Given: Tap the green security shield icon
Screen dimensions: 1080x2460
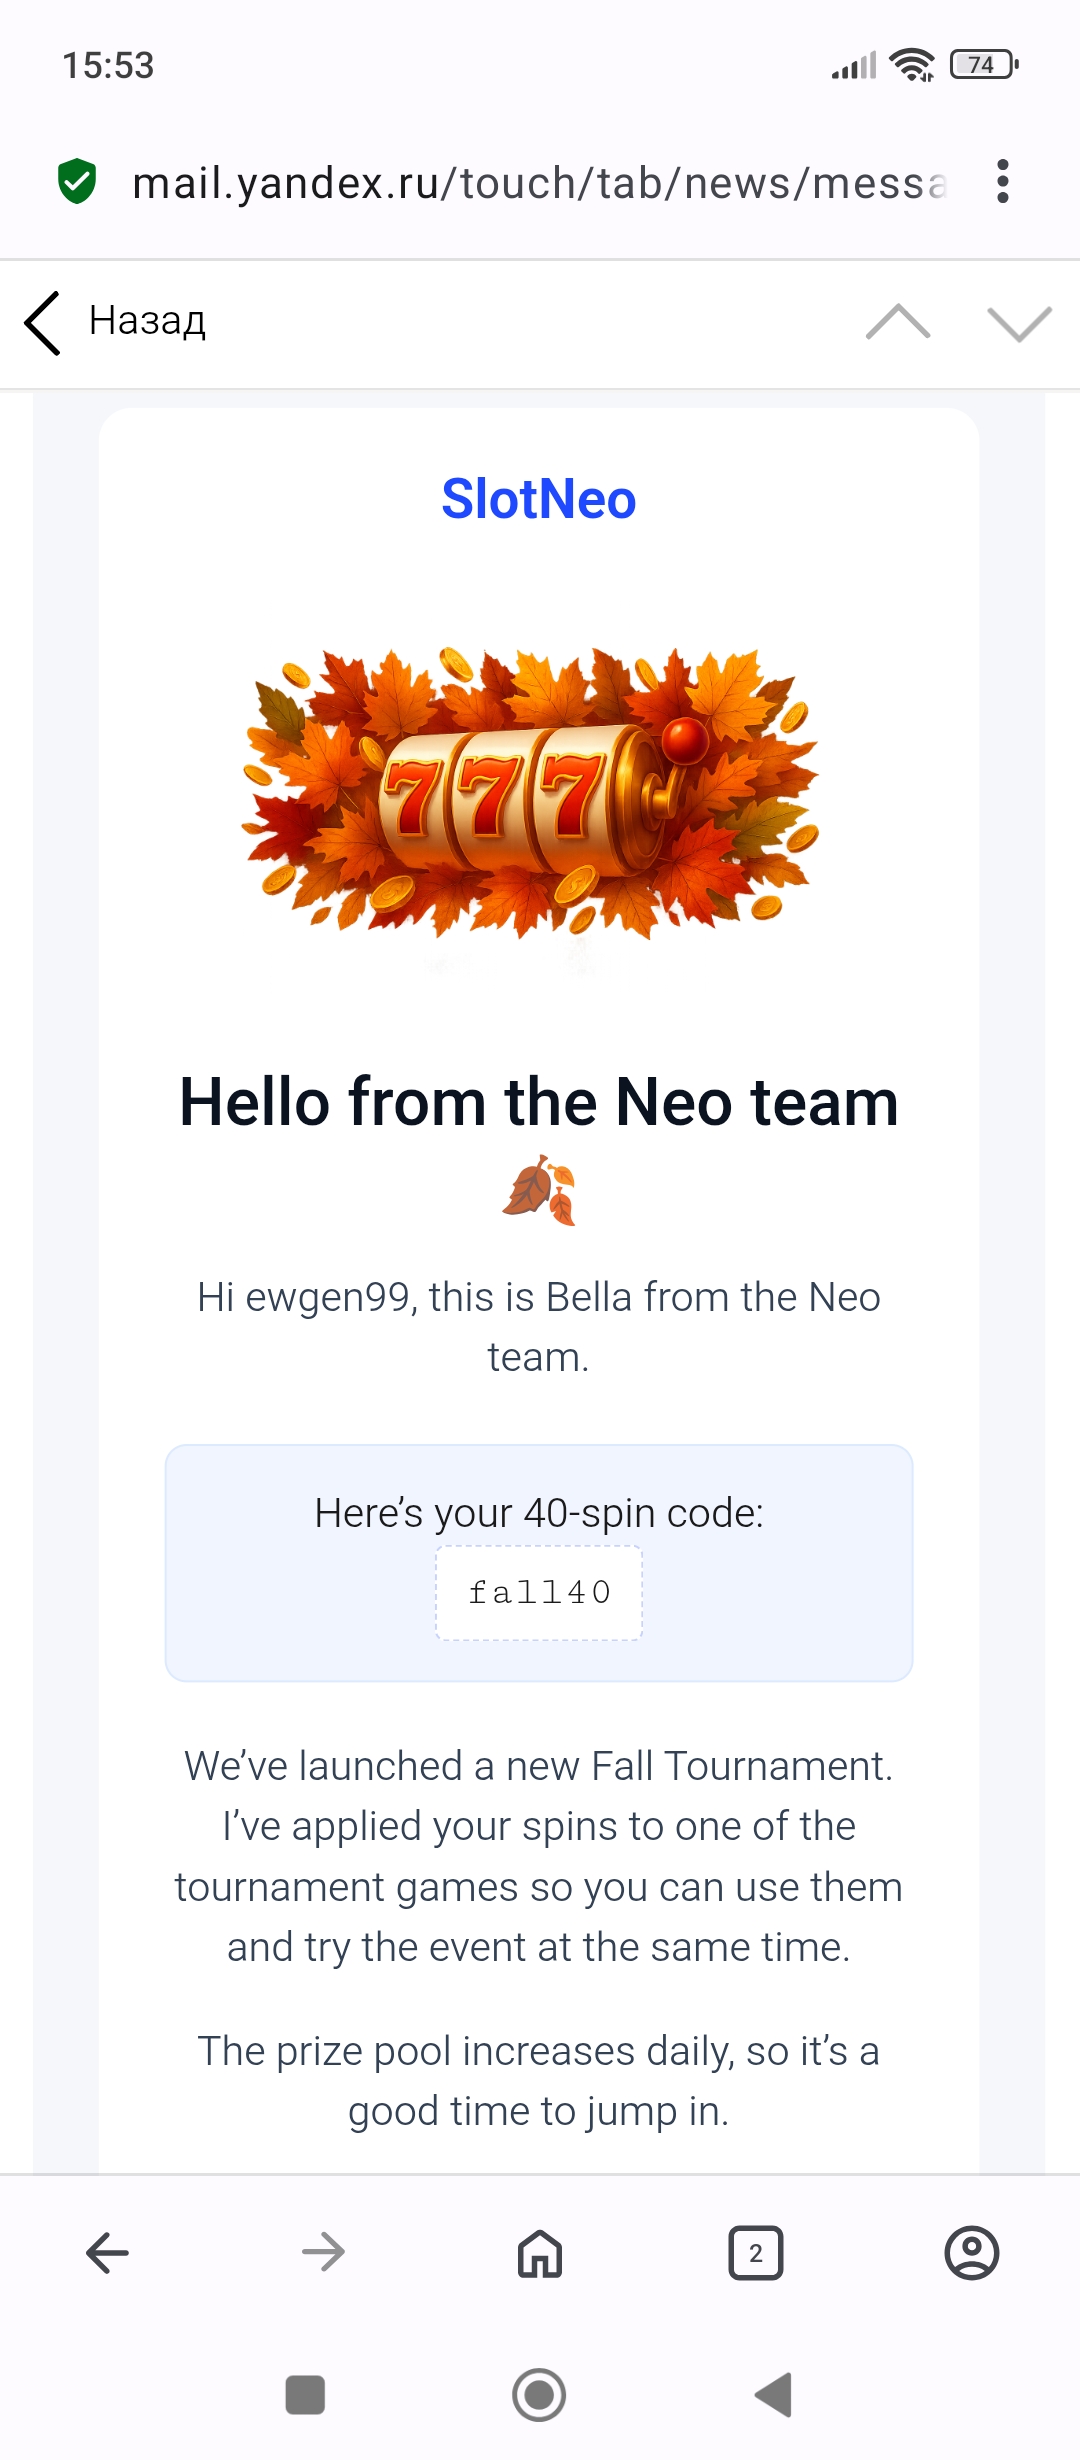Looking at the screenshot, I should [77, 182].
